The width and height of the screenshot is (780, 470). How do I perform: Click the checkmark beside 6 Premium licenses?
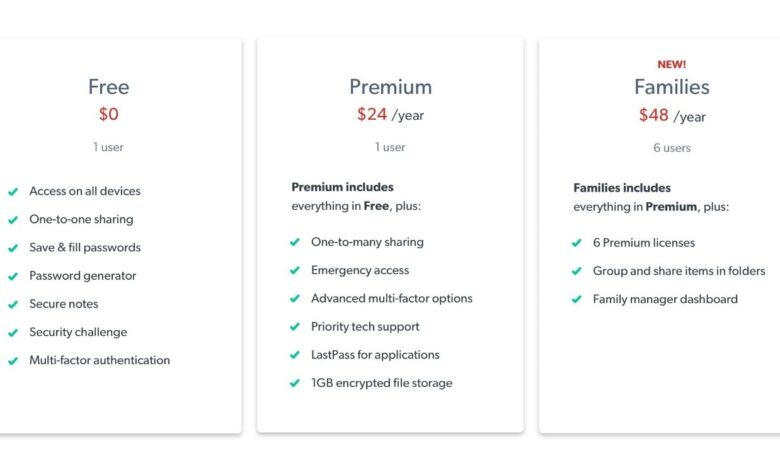point(577,243)
